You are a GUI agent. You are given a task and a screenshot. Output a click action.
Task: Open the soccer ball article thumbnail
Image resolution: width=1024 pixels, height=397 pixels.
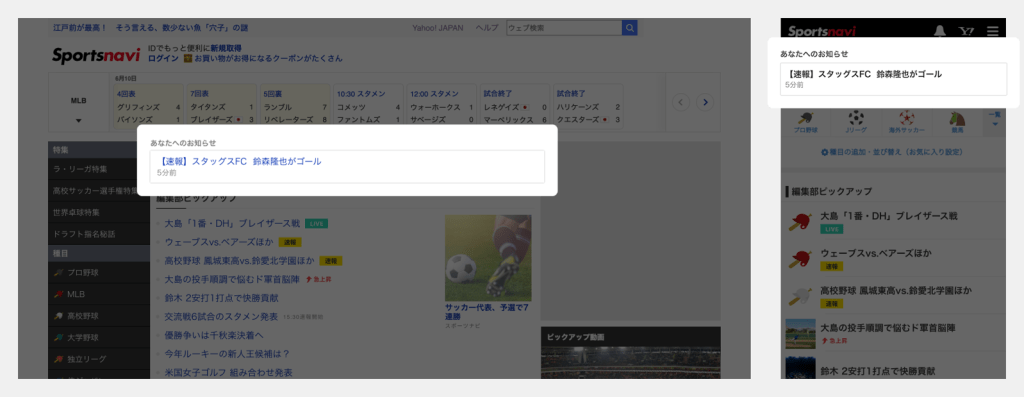[x=488, y=258]
